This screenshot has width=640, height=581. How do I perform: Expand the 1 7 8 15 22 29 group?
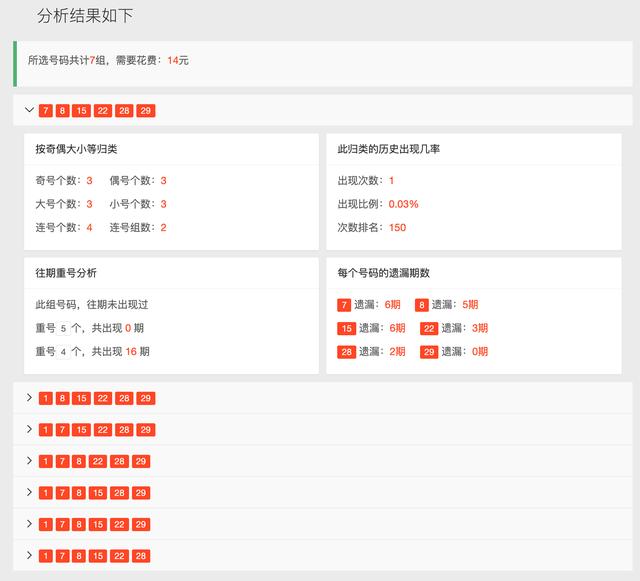click(30, 524)
